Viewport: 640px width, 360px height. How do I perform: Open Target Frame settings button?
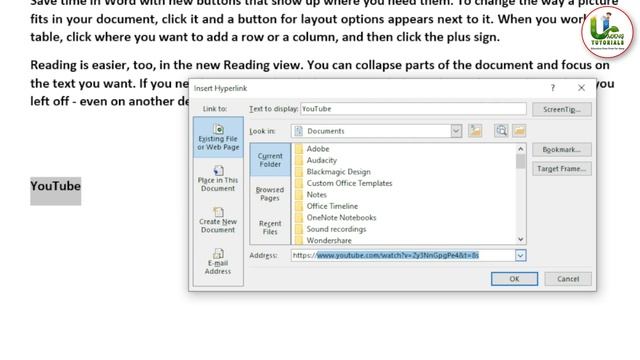[562, 169]
